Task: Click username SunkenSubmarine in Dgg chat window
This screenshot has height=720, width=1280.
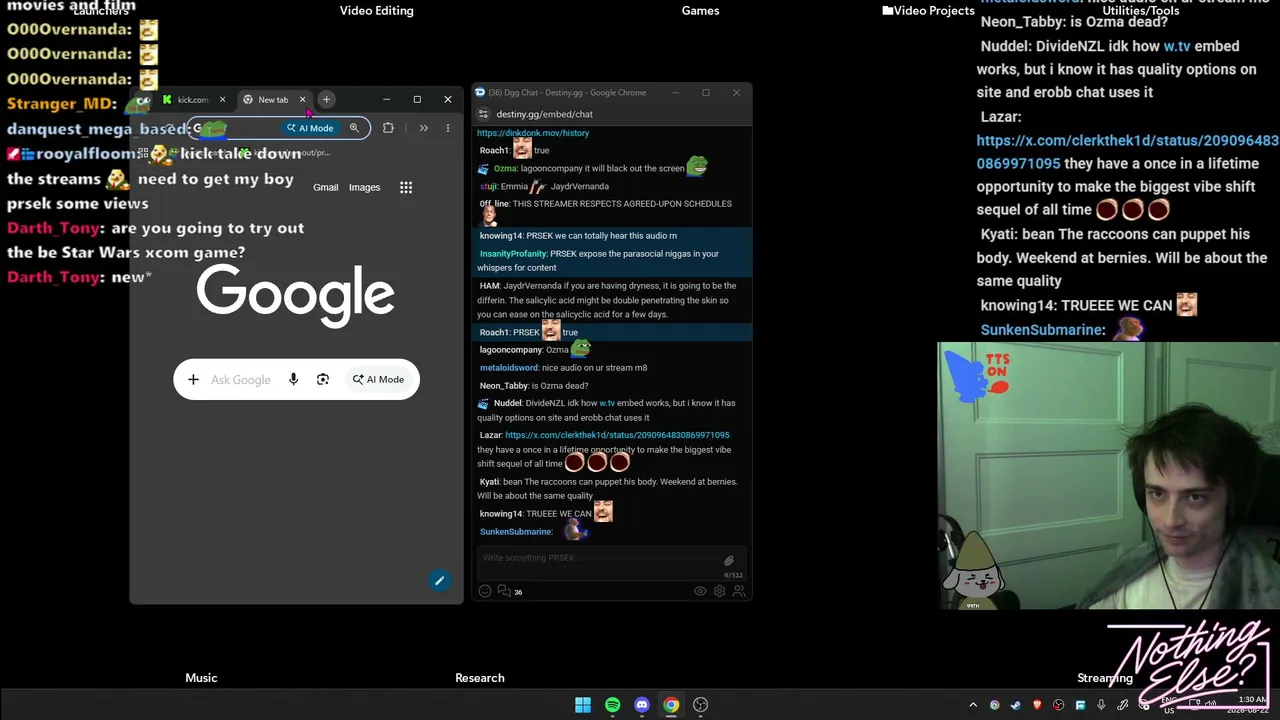Action: 515,532
